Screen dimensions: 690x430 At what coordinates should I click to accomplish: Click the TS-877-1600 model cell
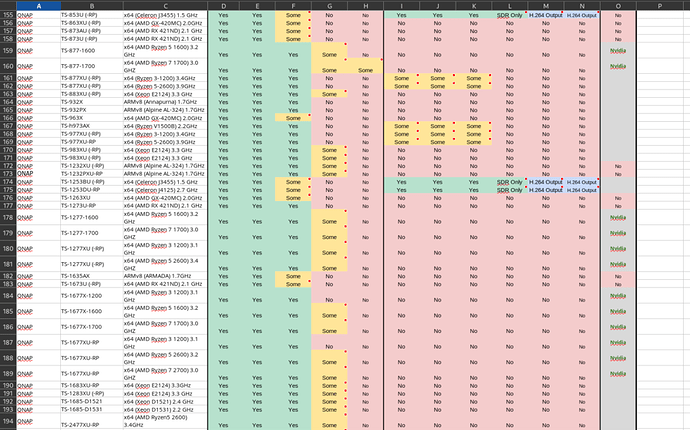click(x=92, y=51)
